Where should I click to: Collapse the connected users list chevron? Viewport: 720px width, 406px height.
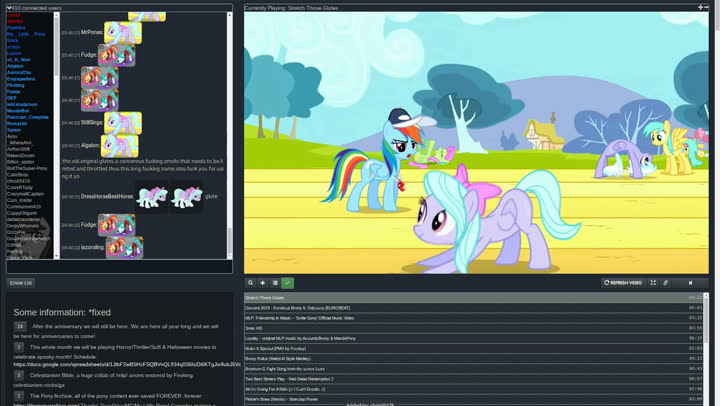[x=9, y=8]
